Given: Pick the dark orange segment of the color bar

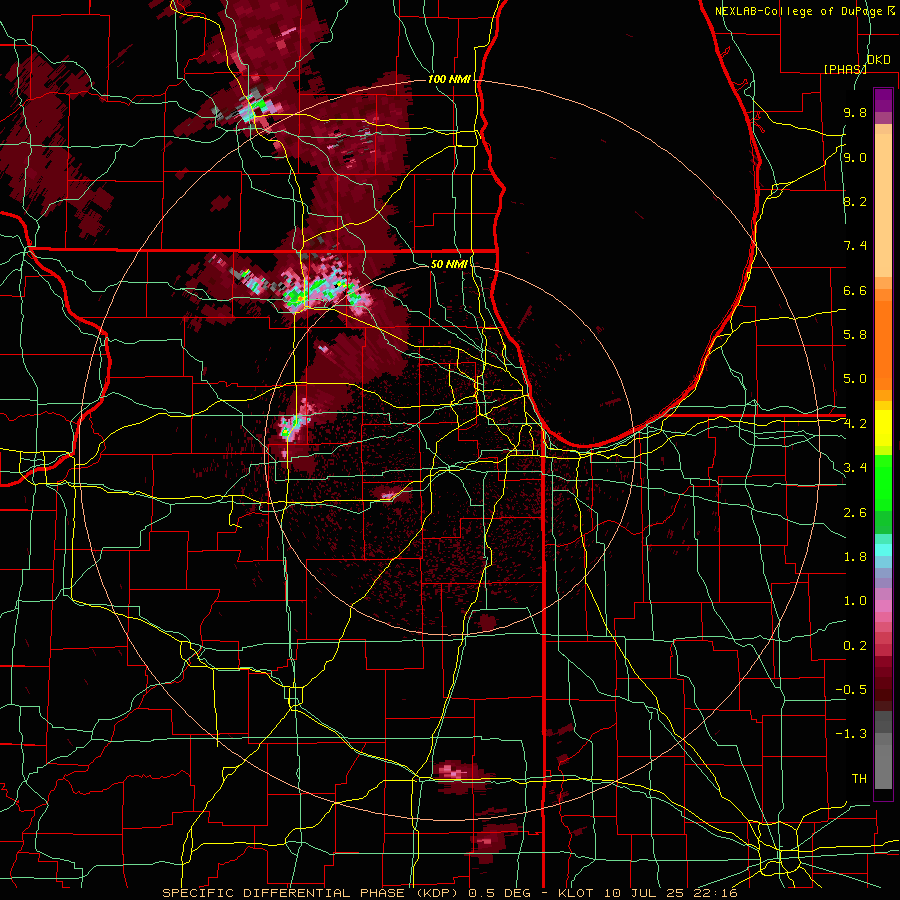Looking at the screenshot, I should (x=883, y=344).
